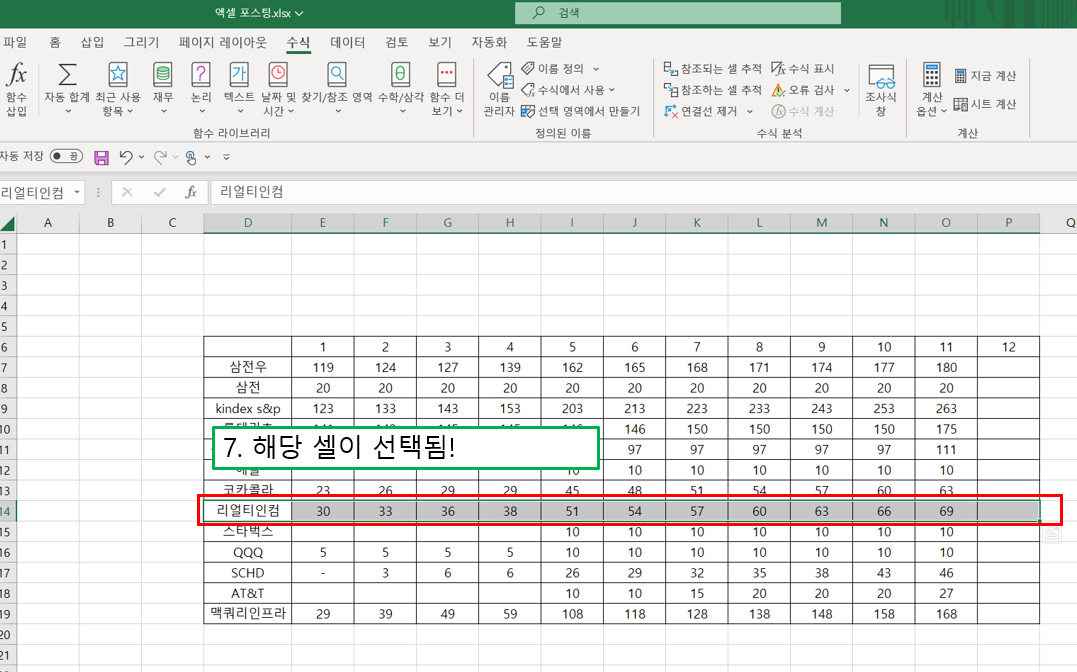Open the Logical functions icon
This screenshot has width=1077, height=672.
point(201,74)
